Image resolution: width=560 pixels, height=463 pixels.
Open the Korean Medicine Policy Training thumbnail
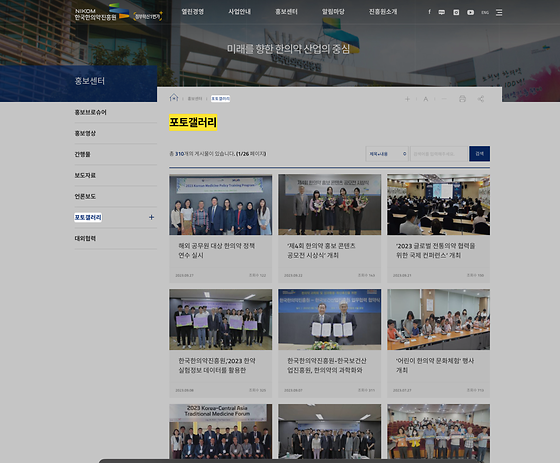[x=220, y=205]
